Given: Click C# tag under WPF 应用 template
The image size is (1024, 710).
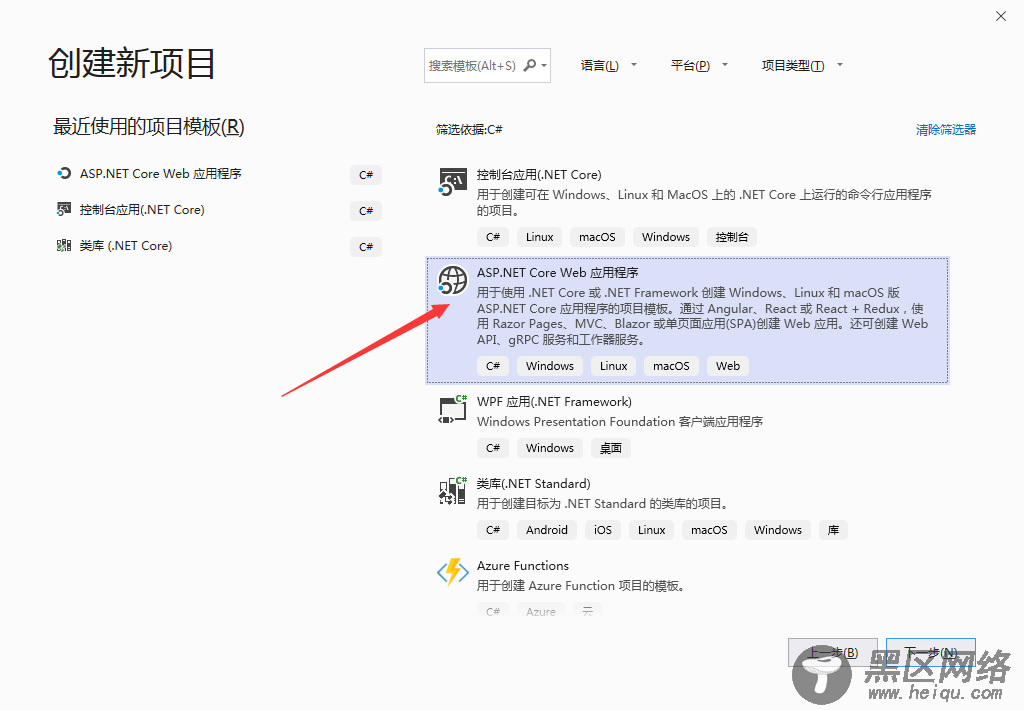Looking at the screenshot, I should click(493, 448).
